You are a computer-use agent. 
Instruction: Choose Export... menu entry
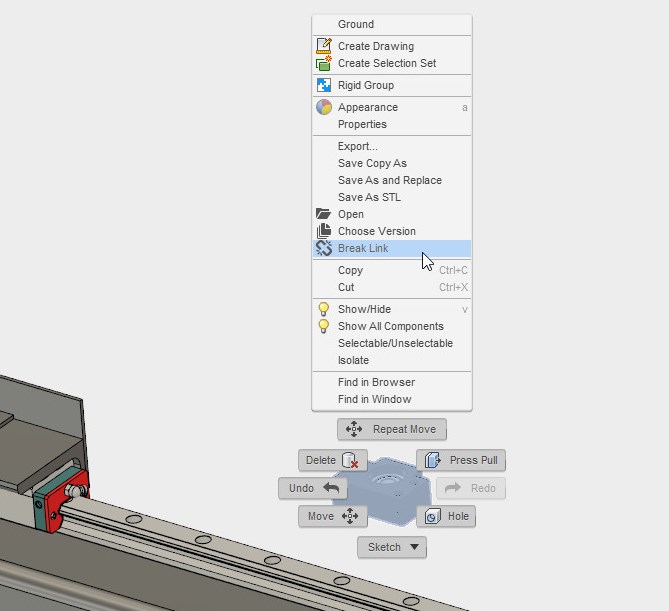pos(392,146)
